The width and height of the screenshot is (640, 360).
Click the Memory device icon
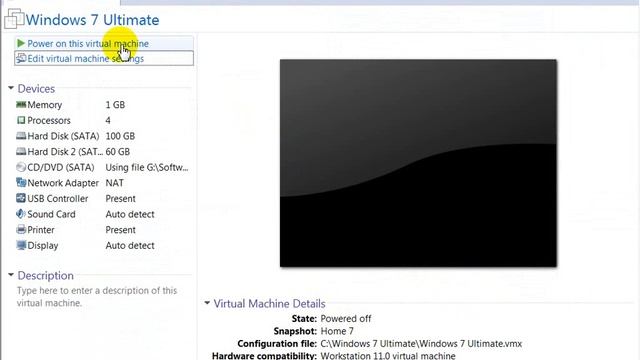pyautogui.click(x=21, y=104)
